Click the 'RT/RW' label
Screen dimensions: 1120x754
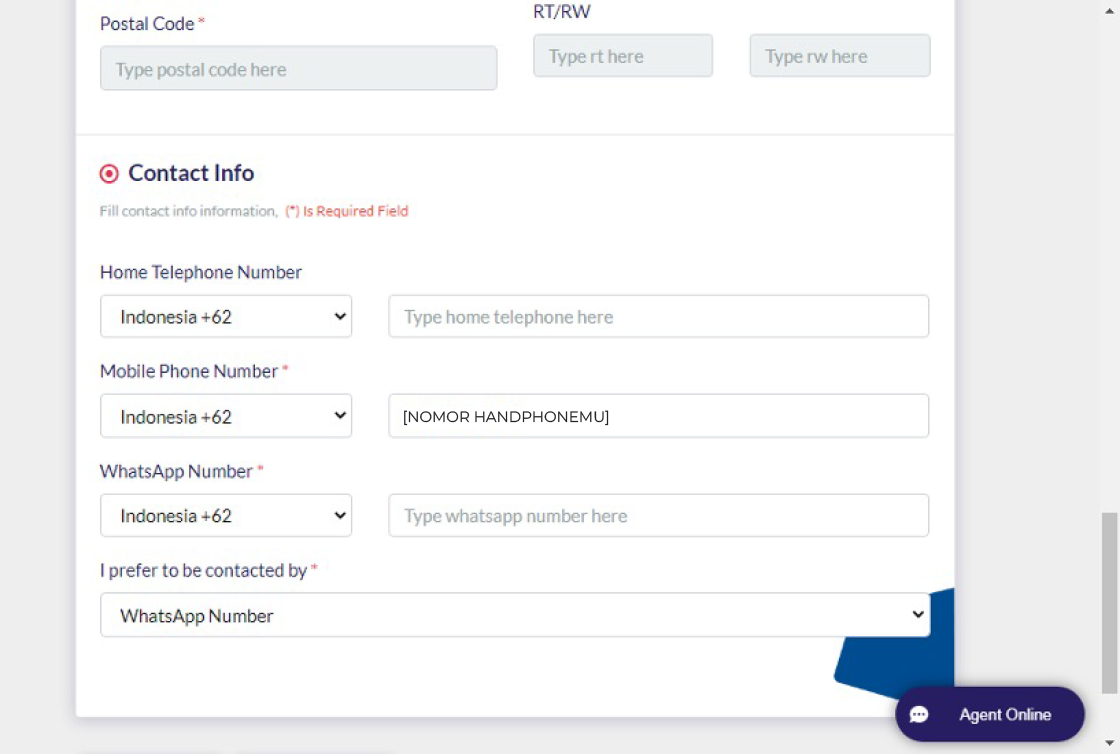[562, 11]
